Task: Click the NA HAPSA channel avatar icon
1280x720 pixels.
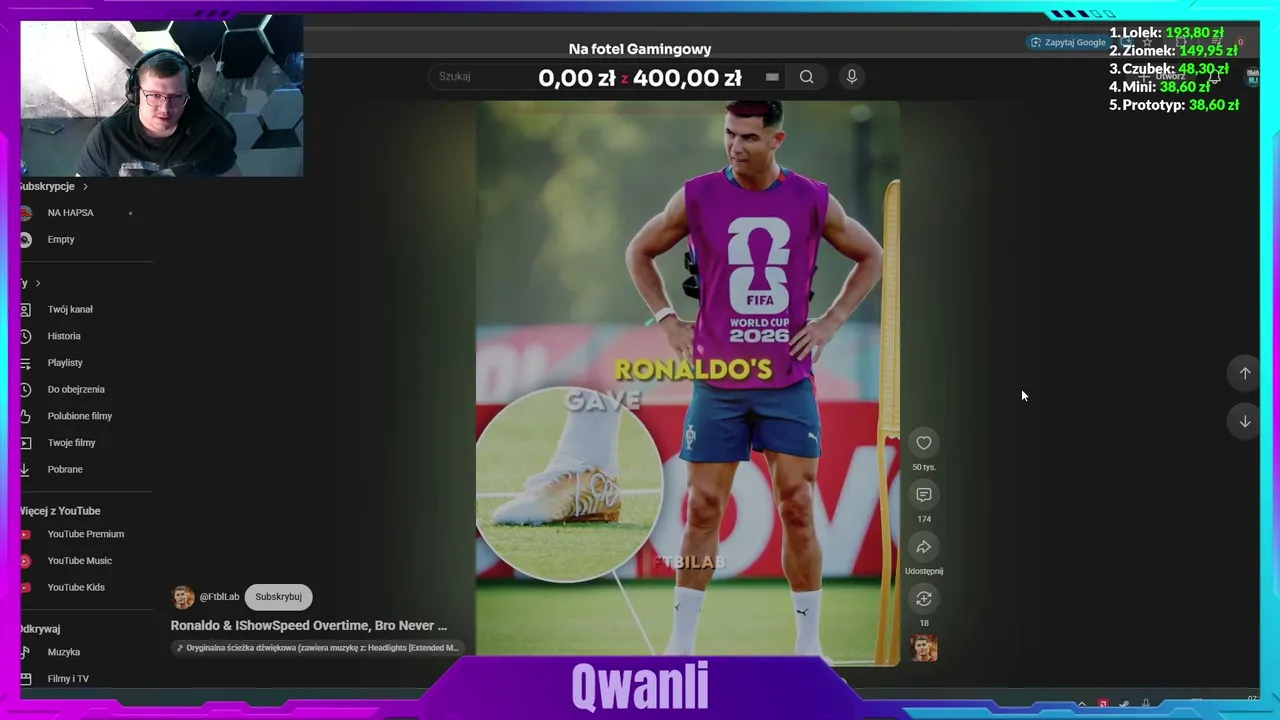Action: coord(26,213)
